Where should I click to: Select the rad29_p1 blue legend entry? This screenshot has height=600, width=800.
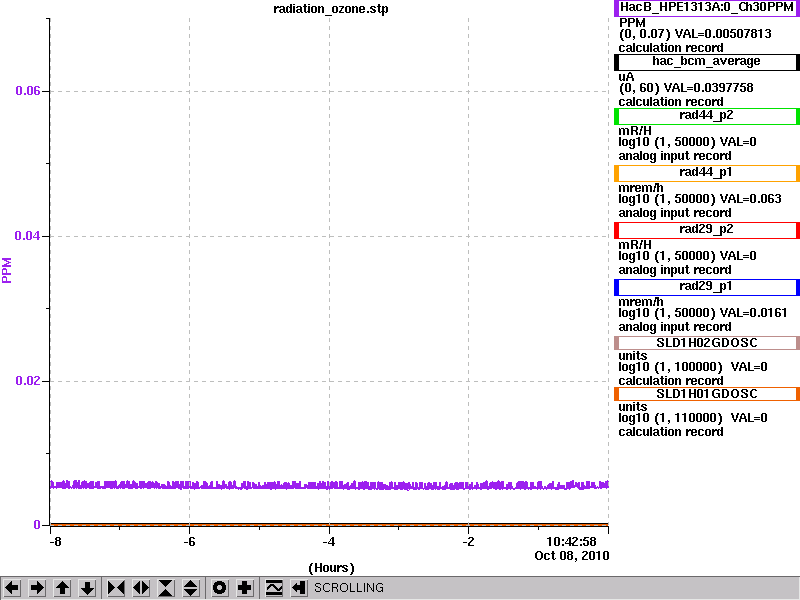click(707, 287)
